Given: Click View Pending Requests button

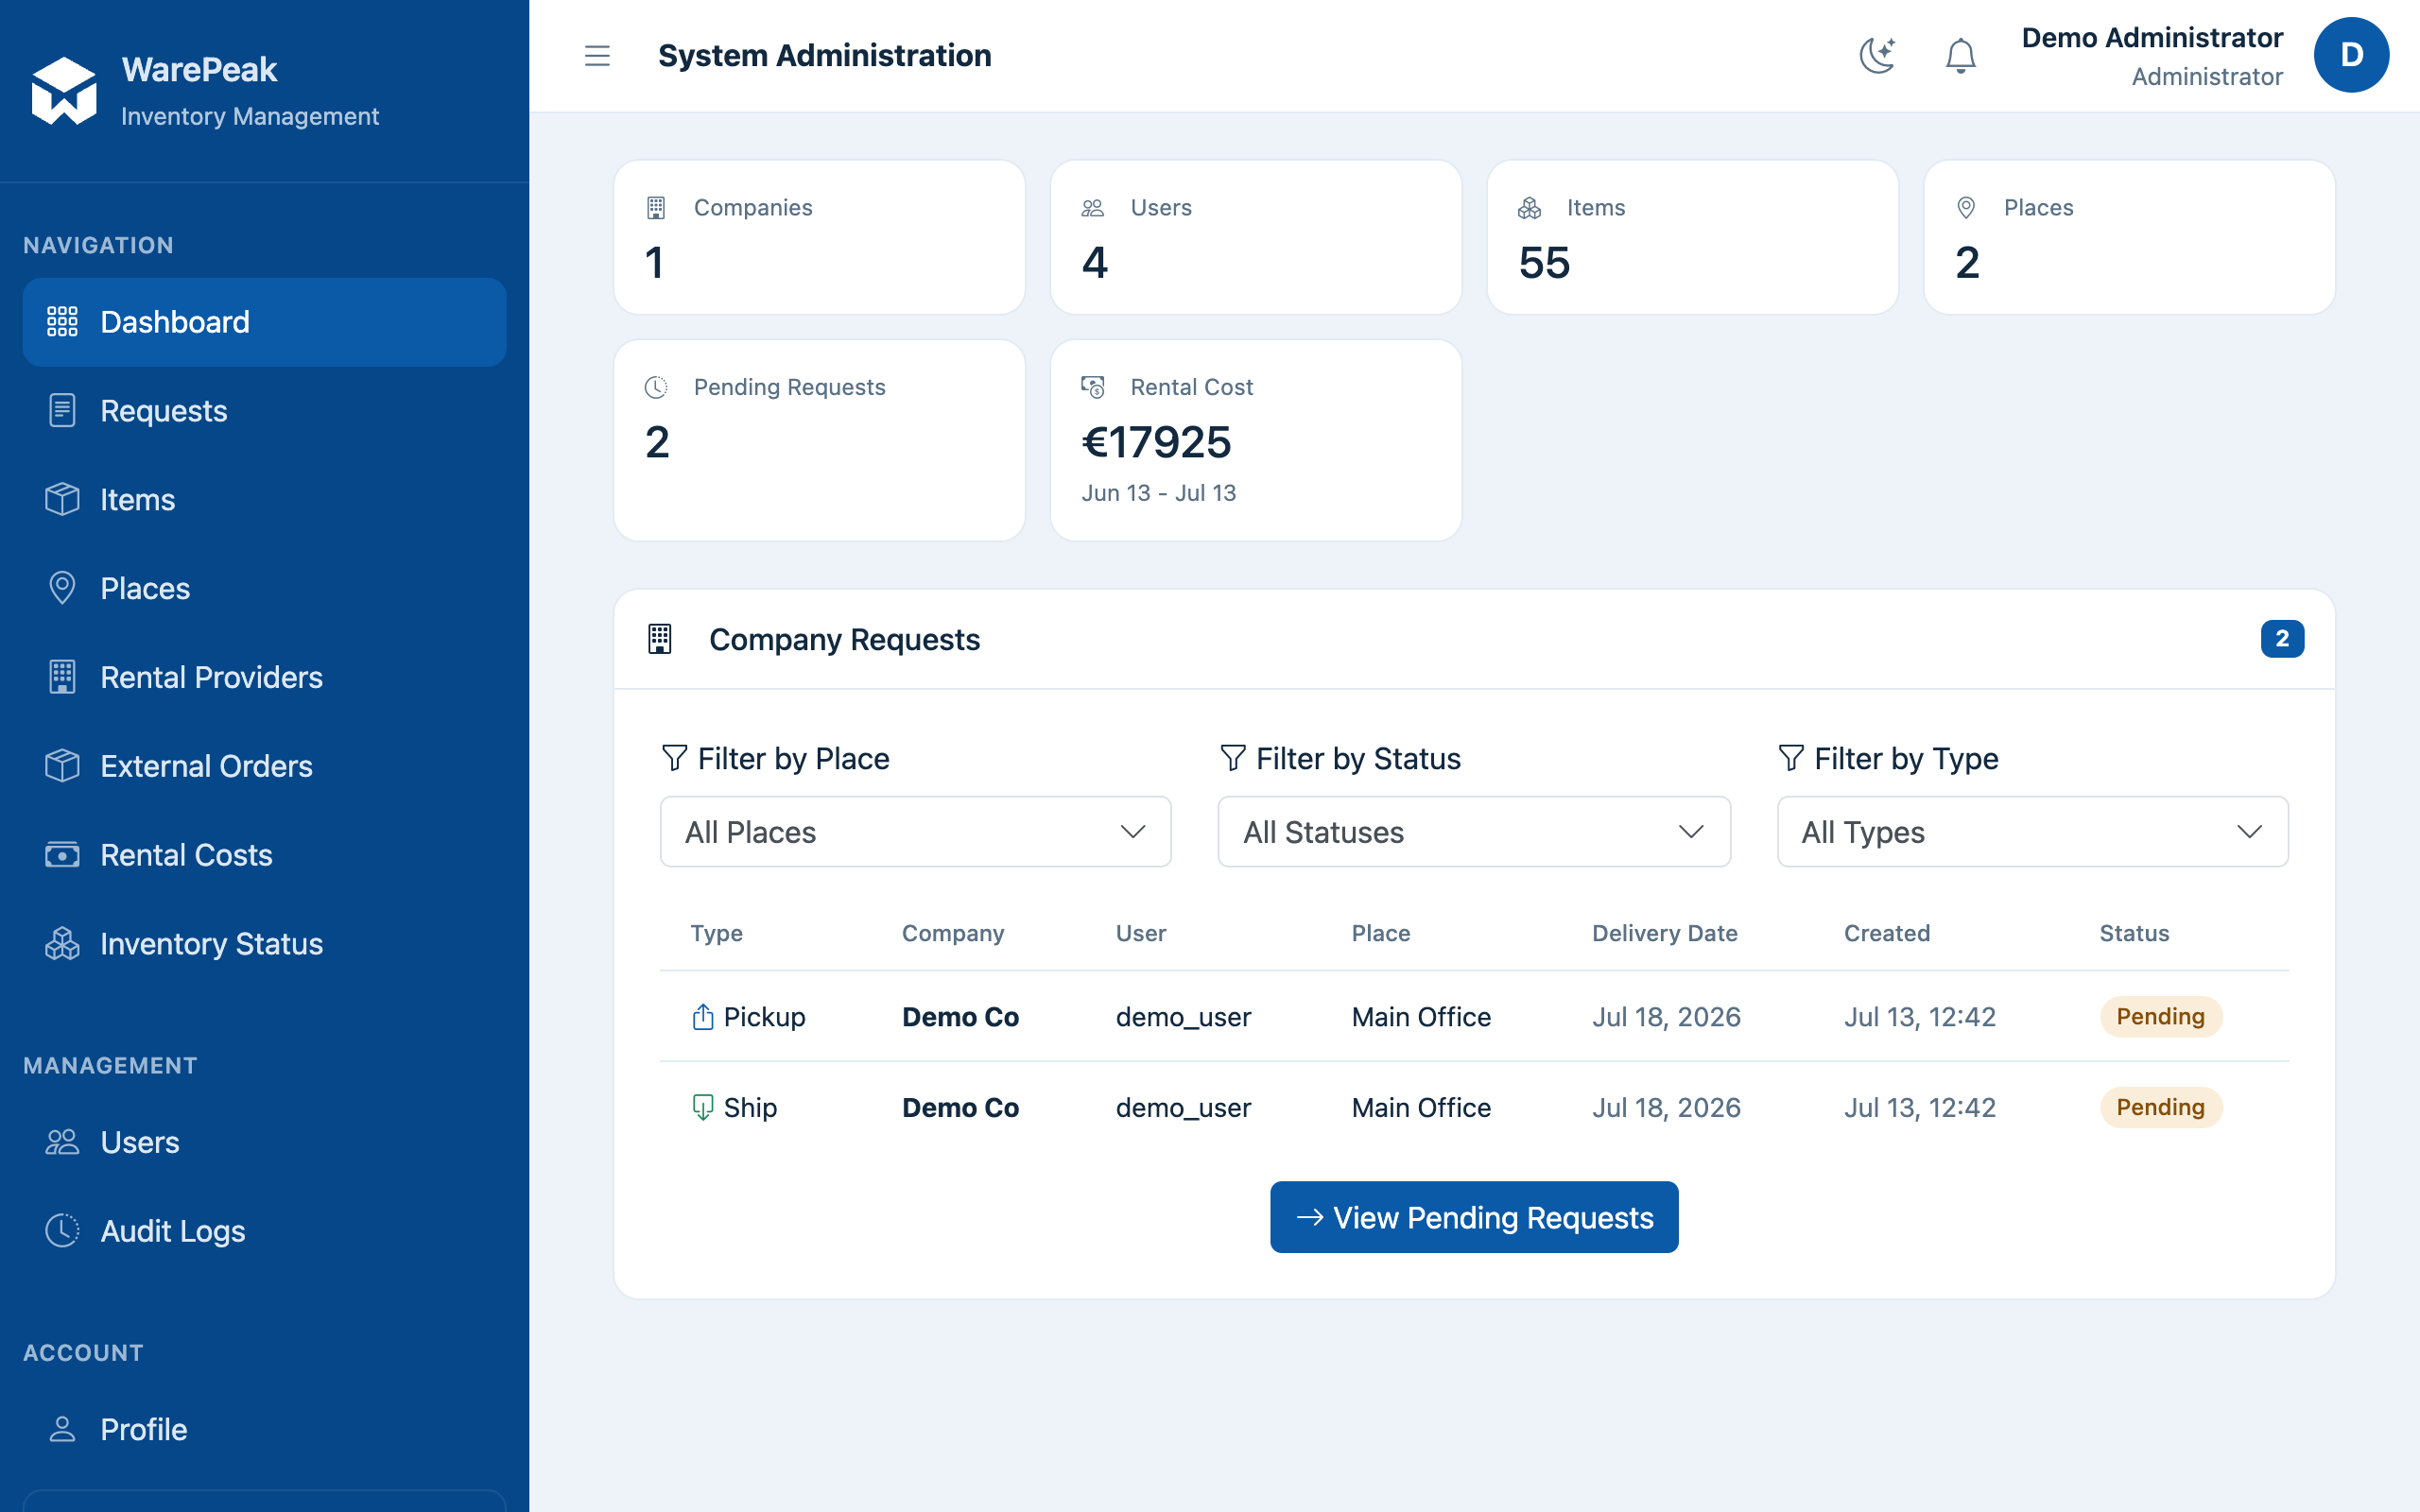Looking at the screenshot, I should [1474, 1217].
